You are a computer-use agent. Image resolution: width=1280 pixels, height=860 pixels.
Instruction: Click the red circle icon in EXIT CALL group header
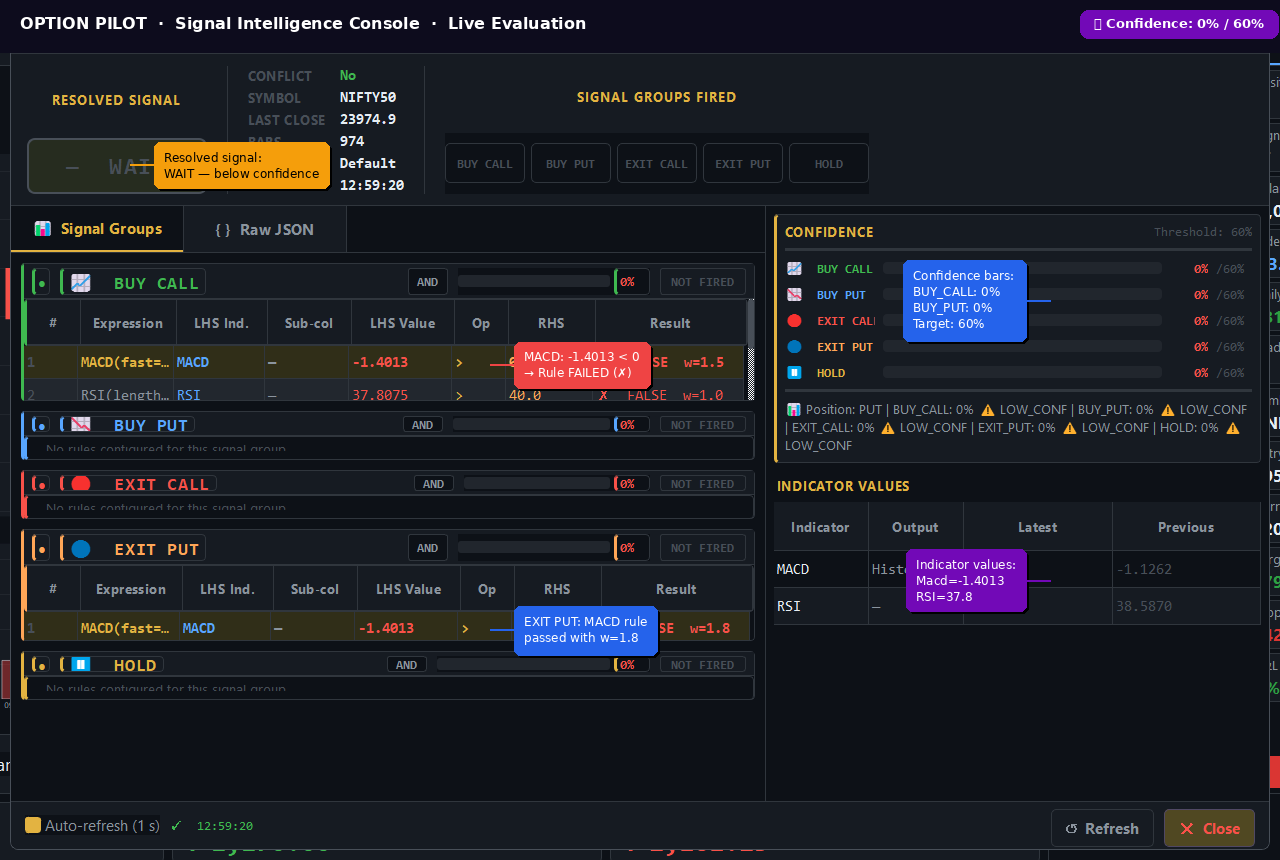coord(81,484)
